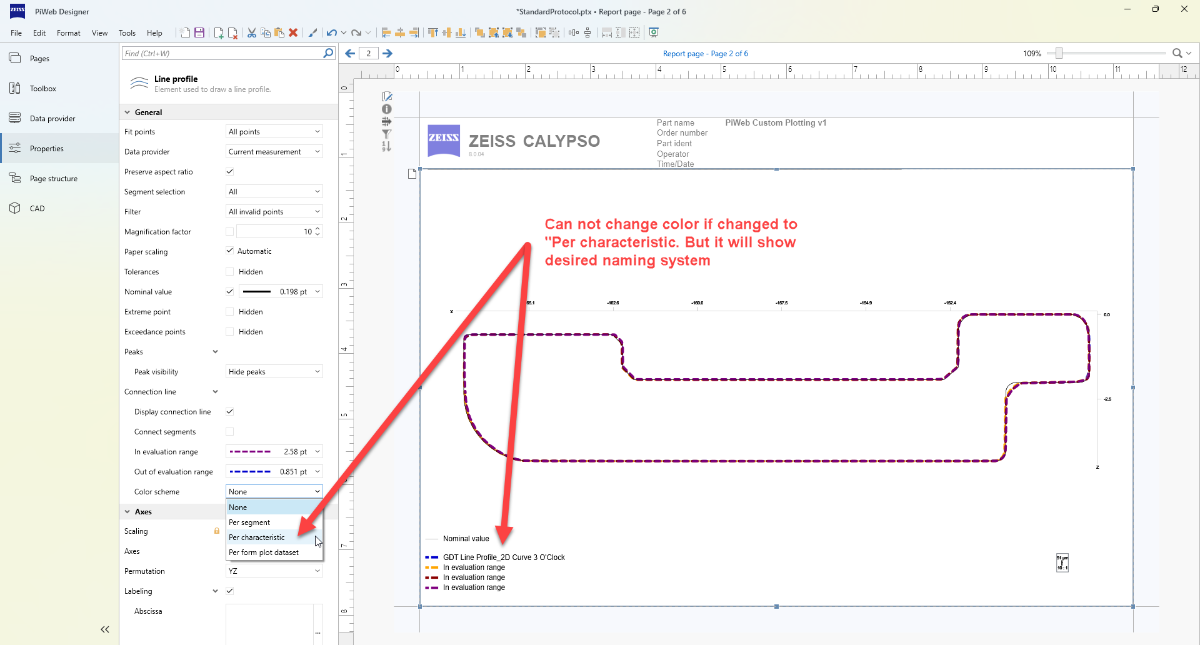Click the format painter brush icon
Image resolution: width=1200 pixels, height=645 pixels.
(x=313, y=33)
